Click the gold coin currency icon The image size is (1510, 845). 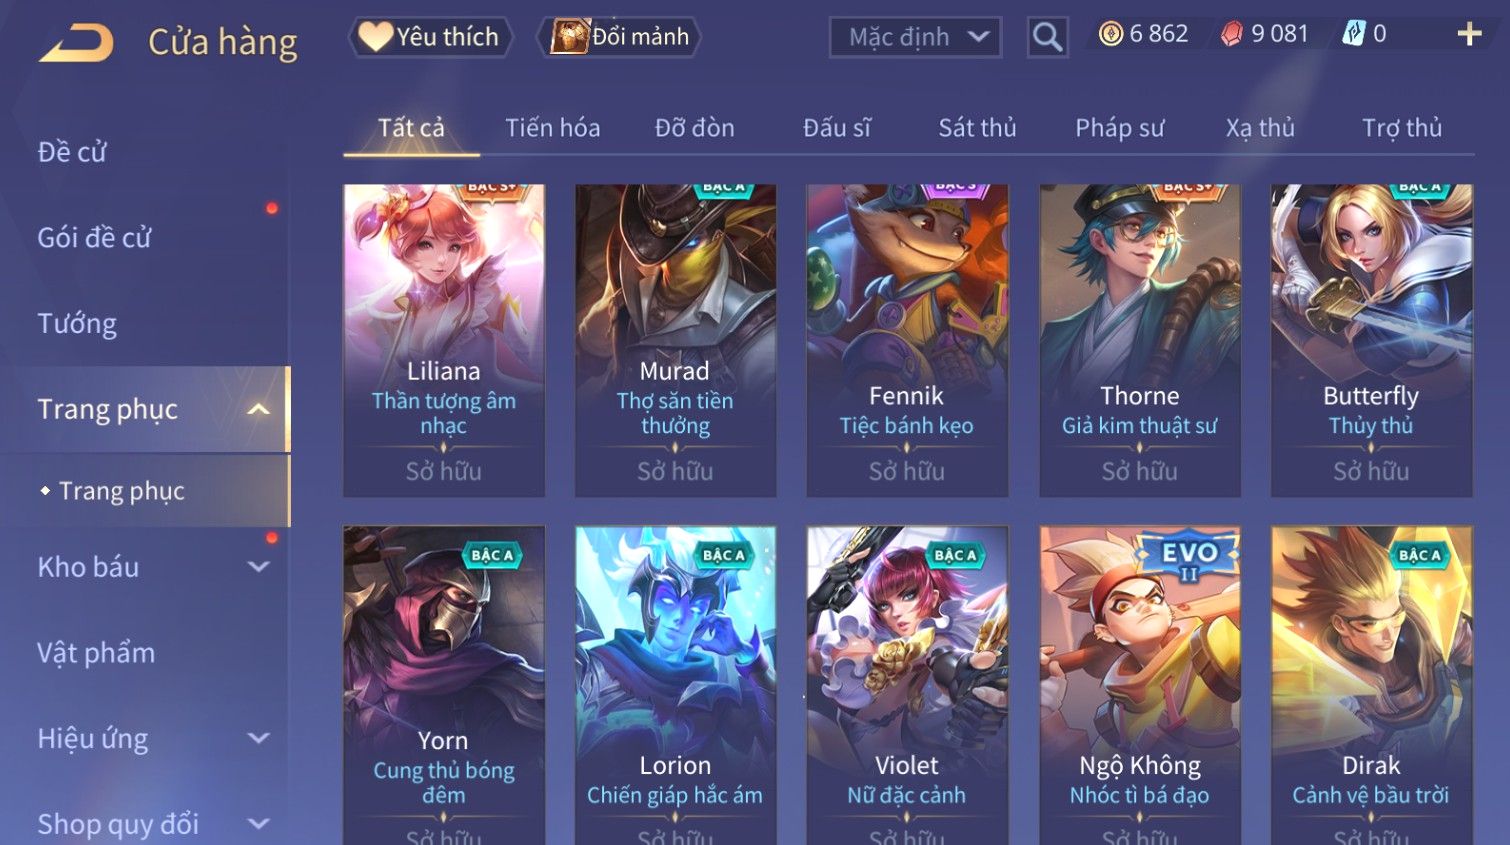click(x=1111, y=34)
